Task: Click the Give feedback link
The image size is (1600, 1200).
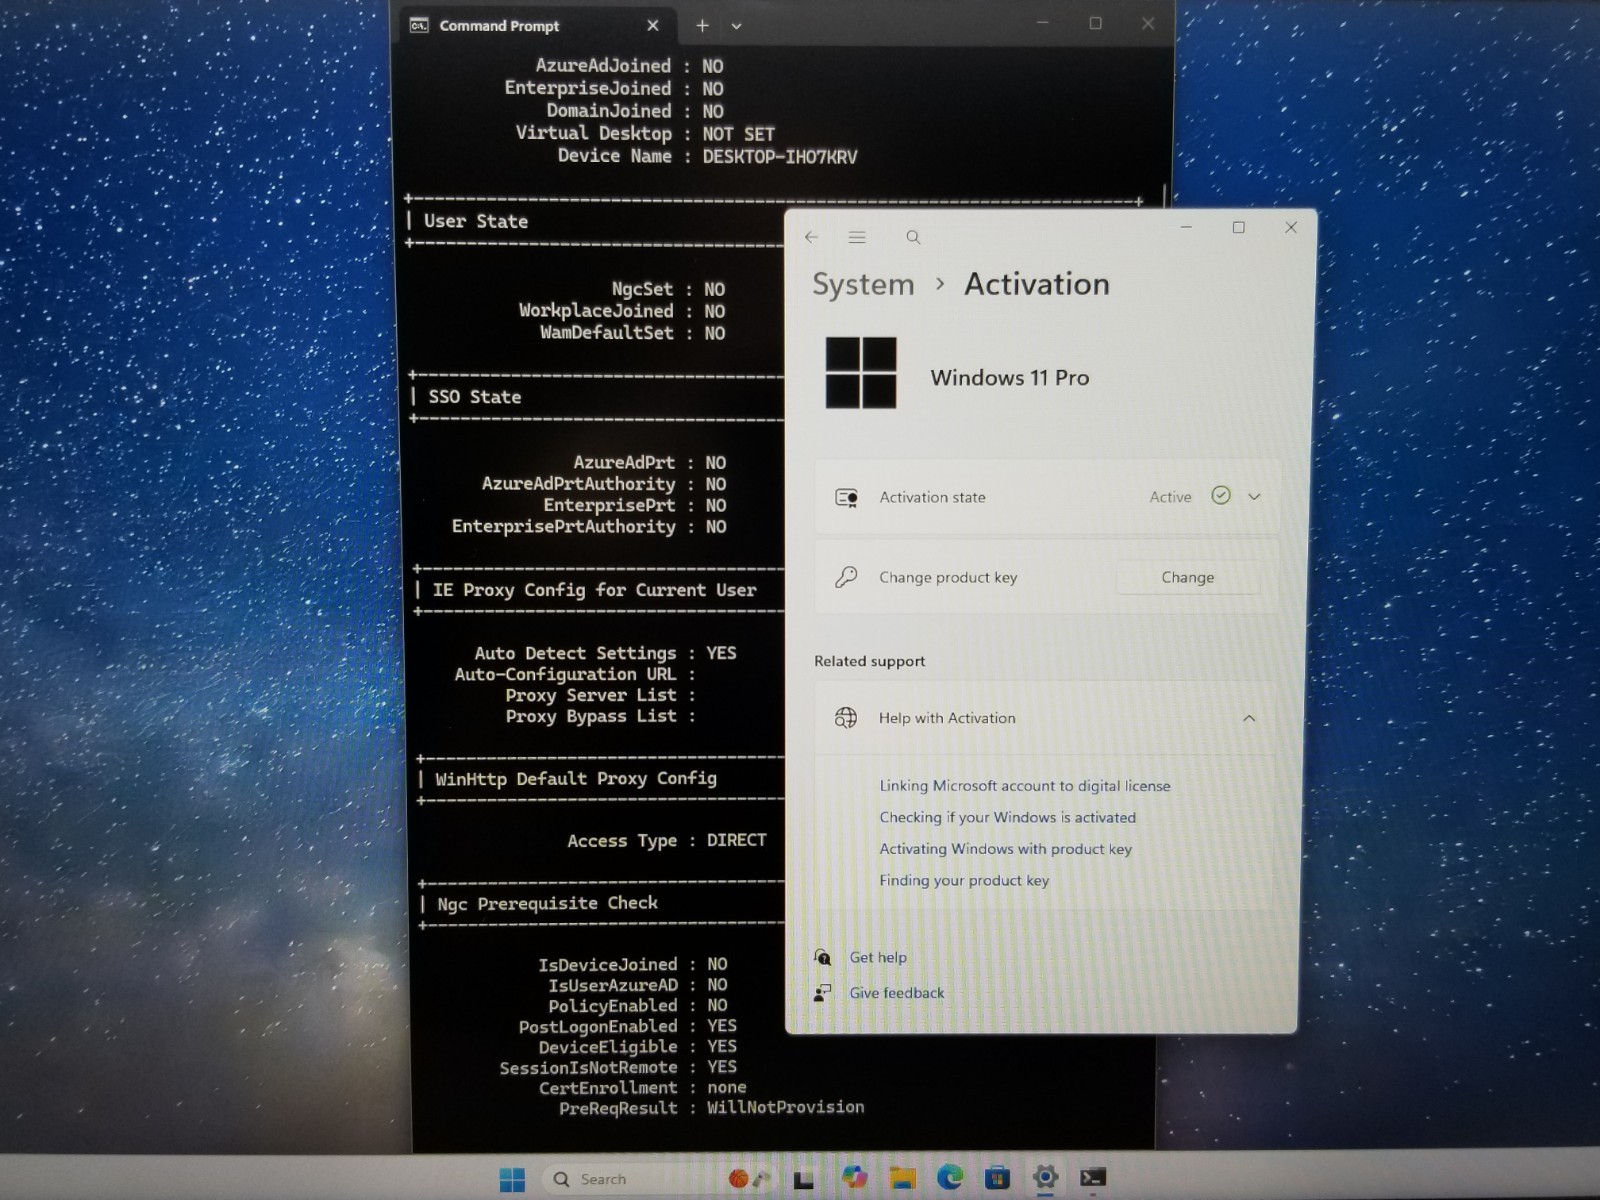Action: (x=897, y=993)
